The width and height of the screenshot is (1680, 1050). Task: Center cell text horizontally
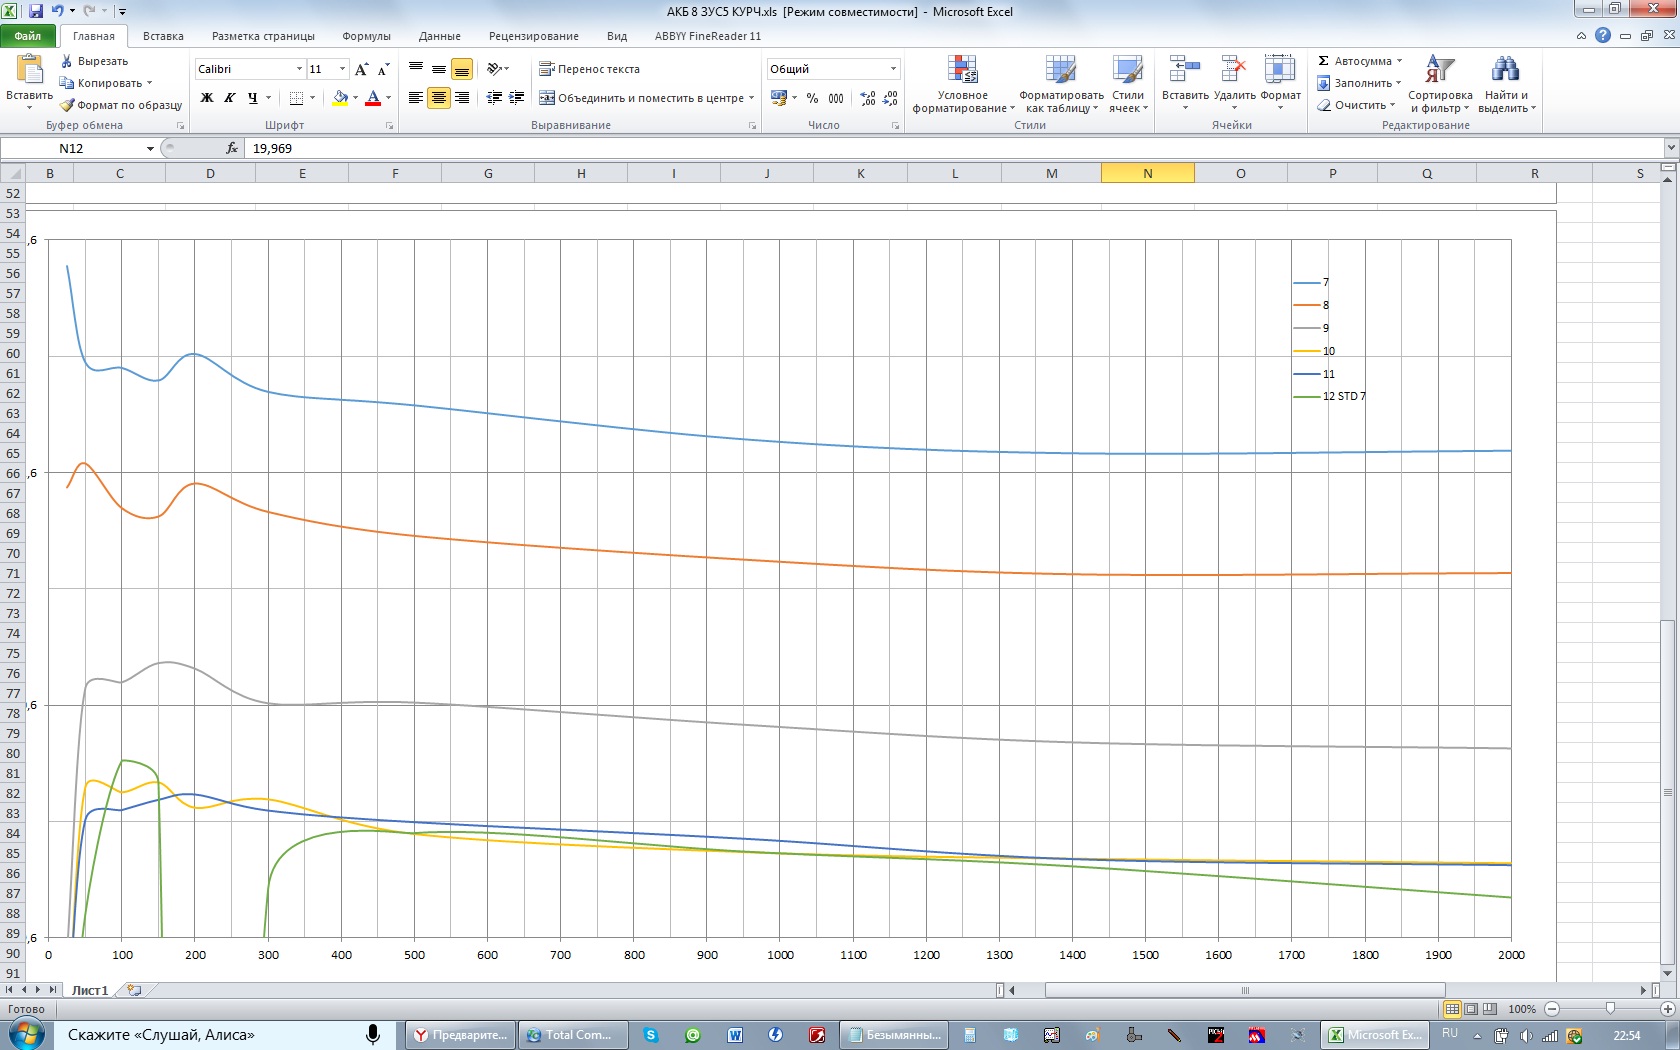point(439,98)
